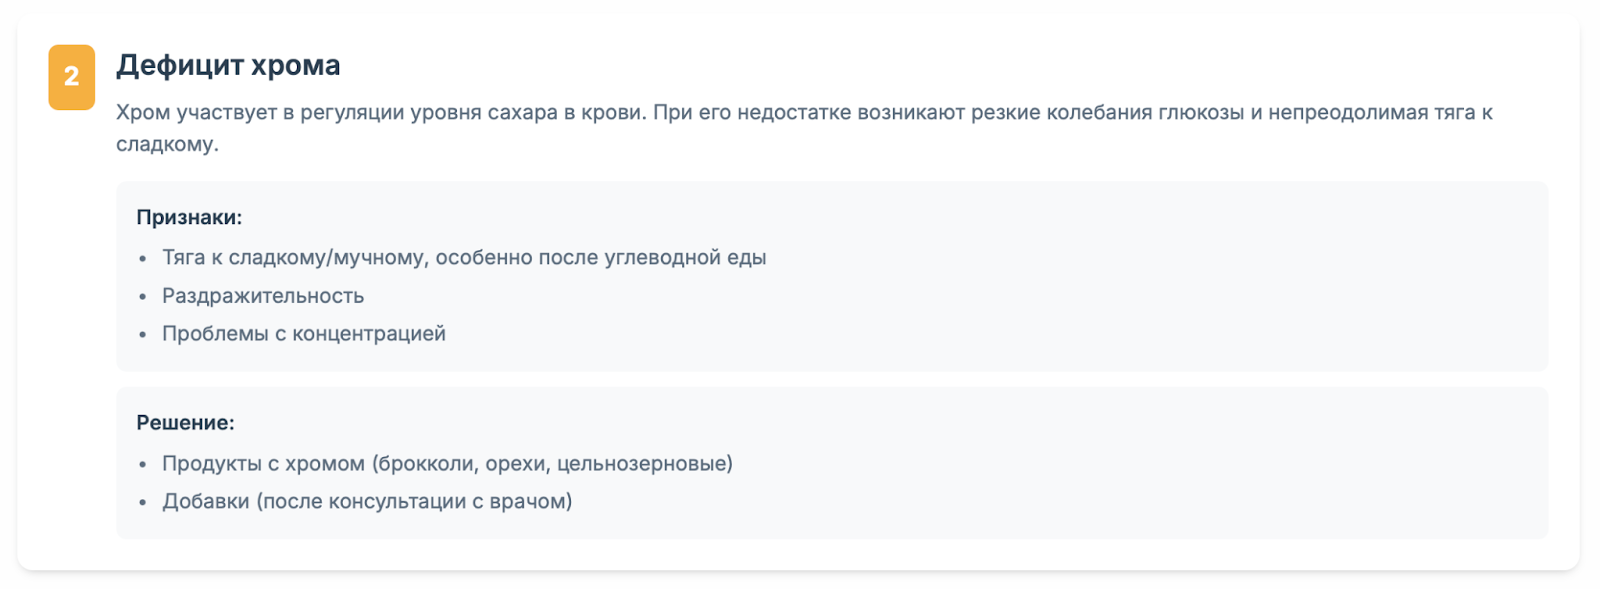Click the bullet before "Продукты с хромом"
Viewport: 1600px width, 589px height.
coord(143,465)
